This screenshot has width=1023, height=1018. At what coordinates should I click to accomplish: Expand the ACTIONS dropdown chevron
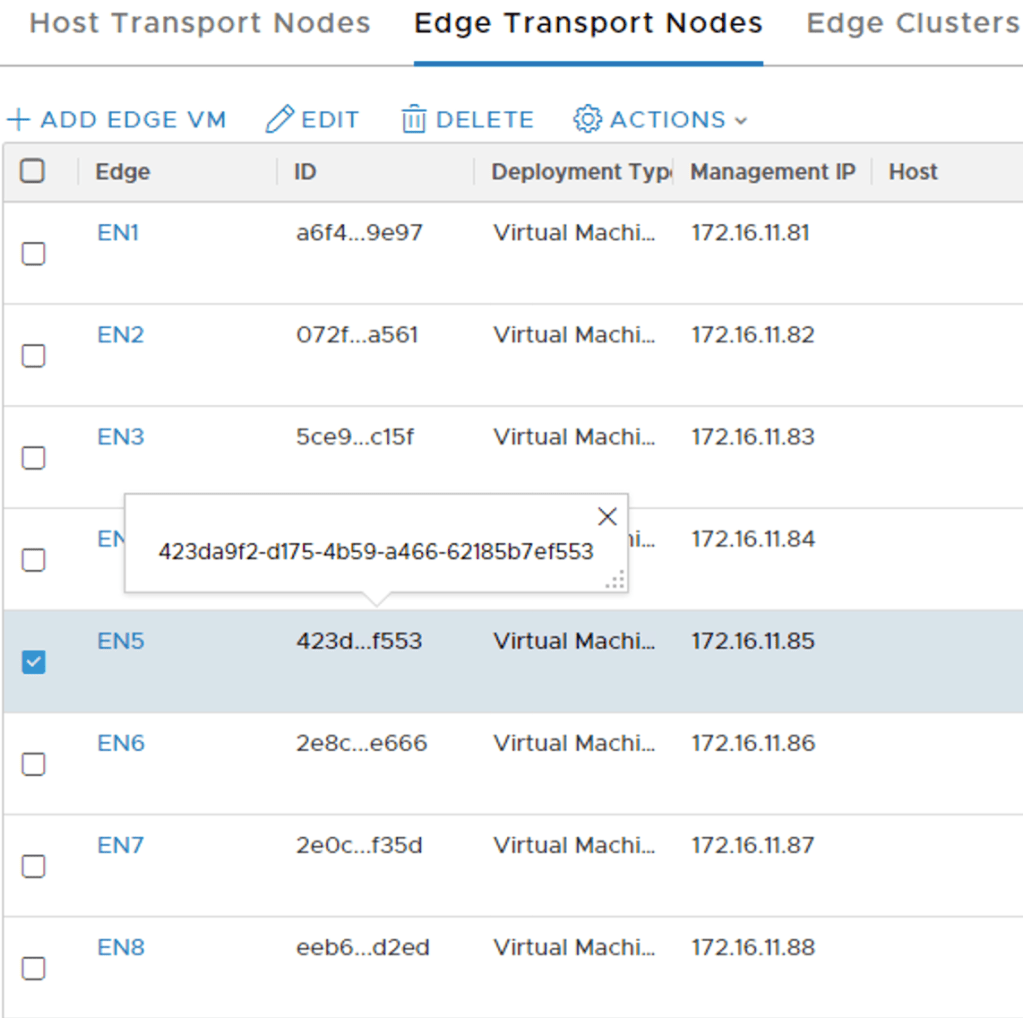coord(741,120)
